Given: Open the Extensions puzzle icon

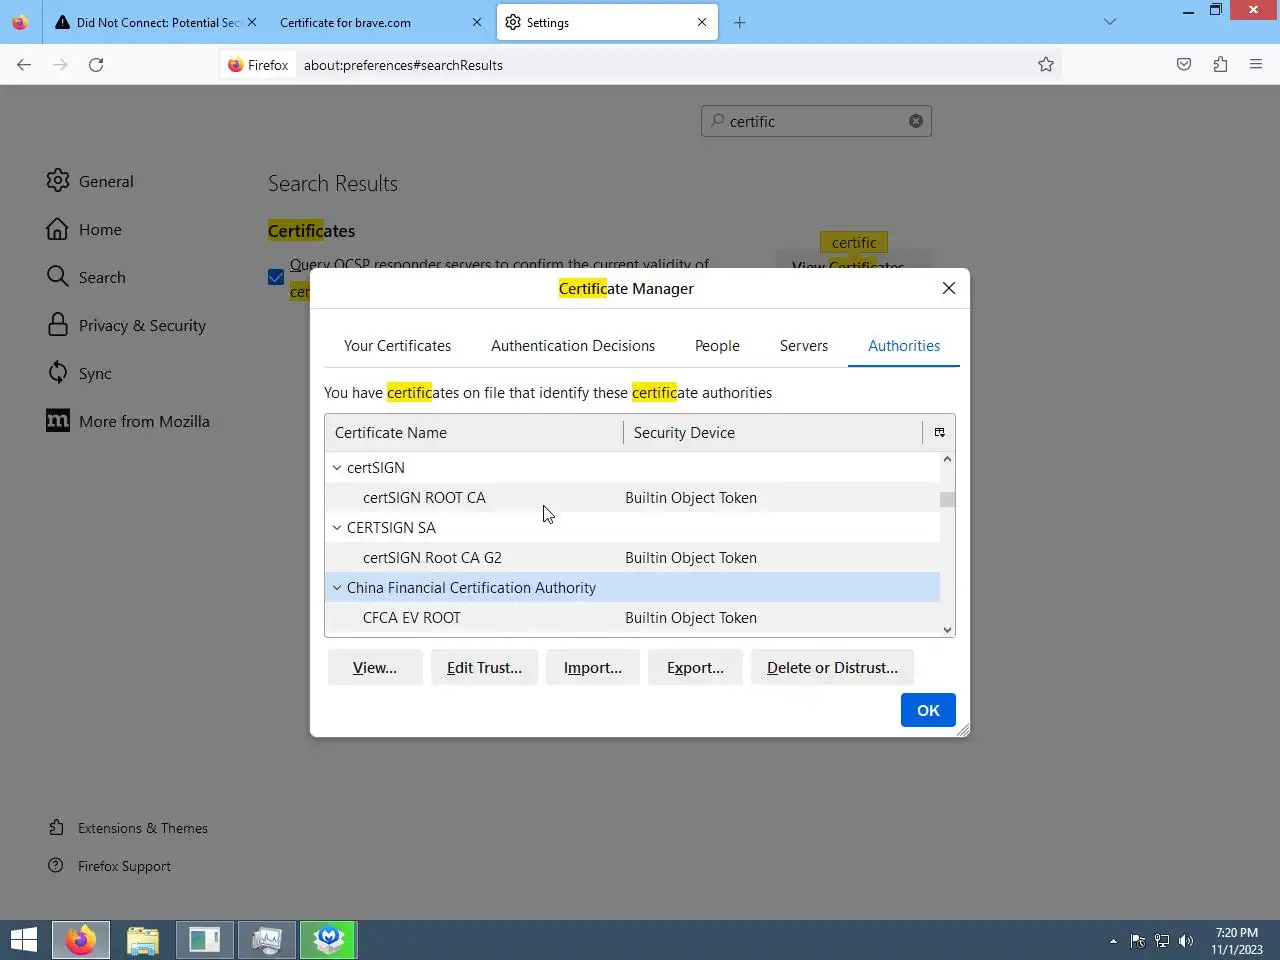Looking at the screenshot, I should coord(1220,65).
